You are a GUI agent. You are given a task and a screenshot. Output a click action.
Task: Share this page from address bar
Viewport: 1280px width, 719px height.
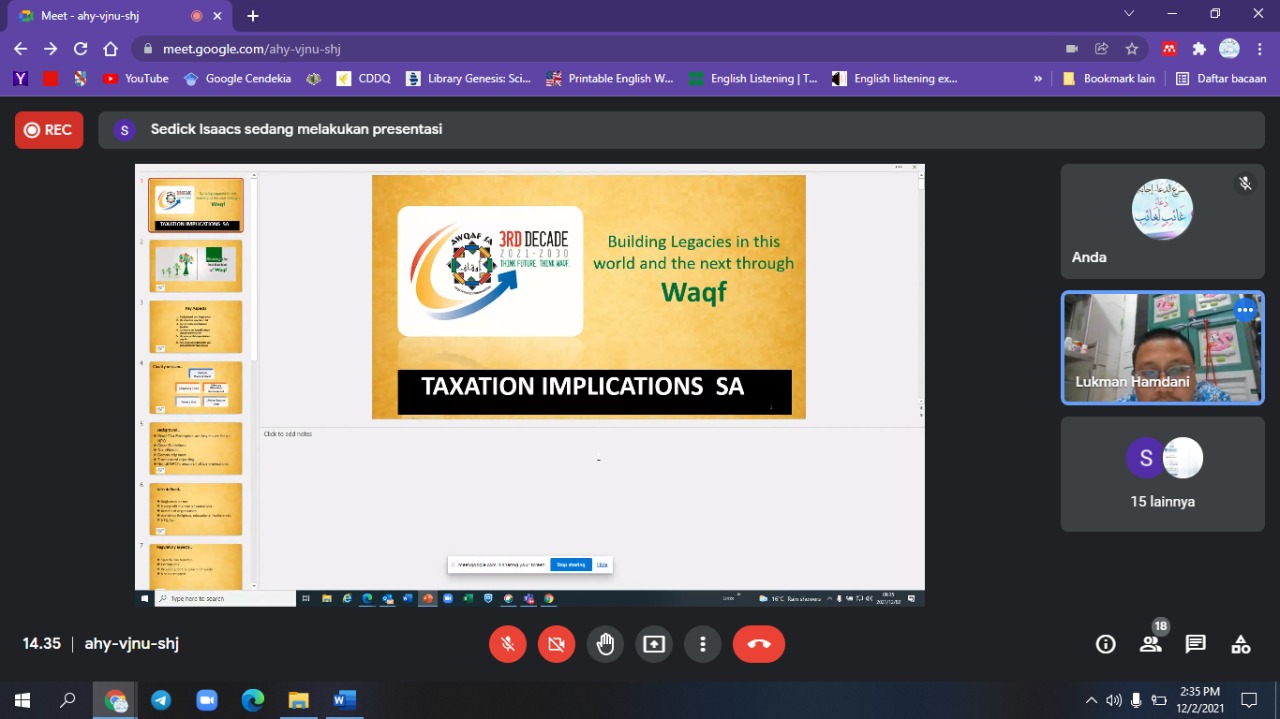click(x=1102, y=49)
